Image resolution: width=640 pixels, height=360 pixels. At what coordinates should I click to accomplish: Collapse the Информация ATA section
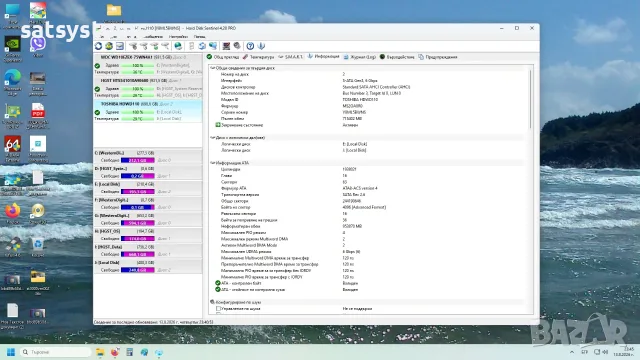coord(213,163)
